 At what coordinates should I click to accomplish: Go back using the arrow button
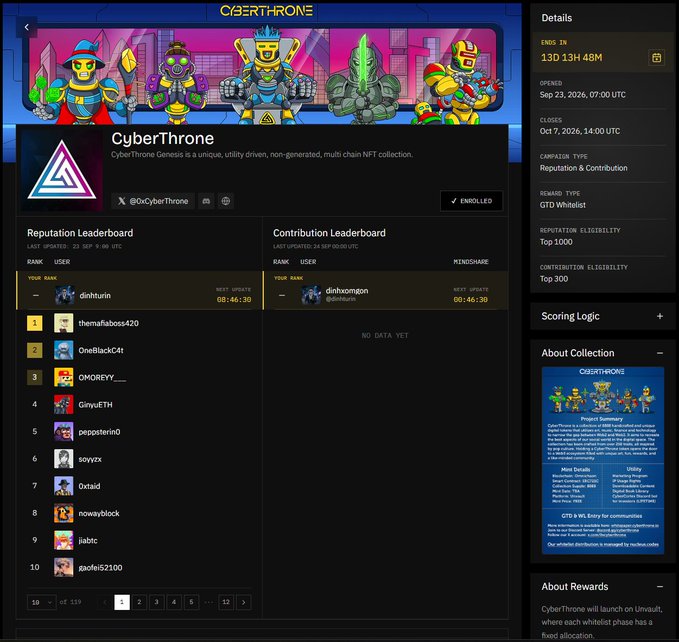coord(26,27)
